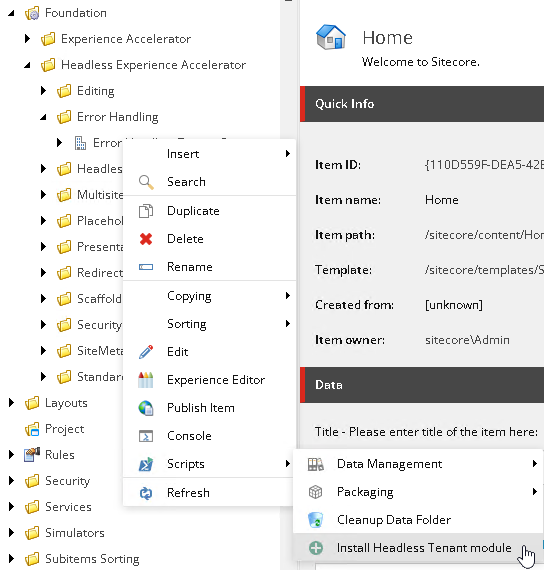
Task: Expand the Layouts tree node
Action: [11, 402]
